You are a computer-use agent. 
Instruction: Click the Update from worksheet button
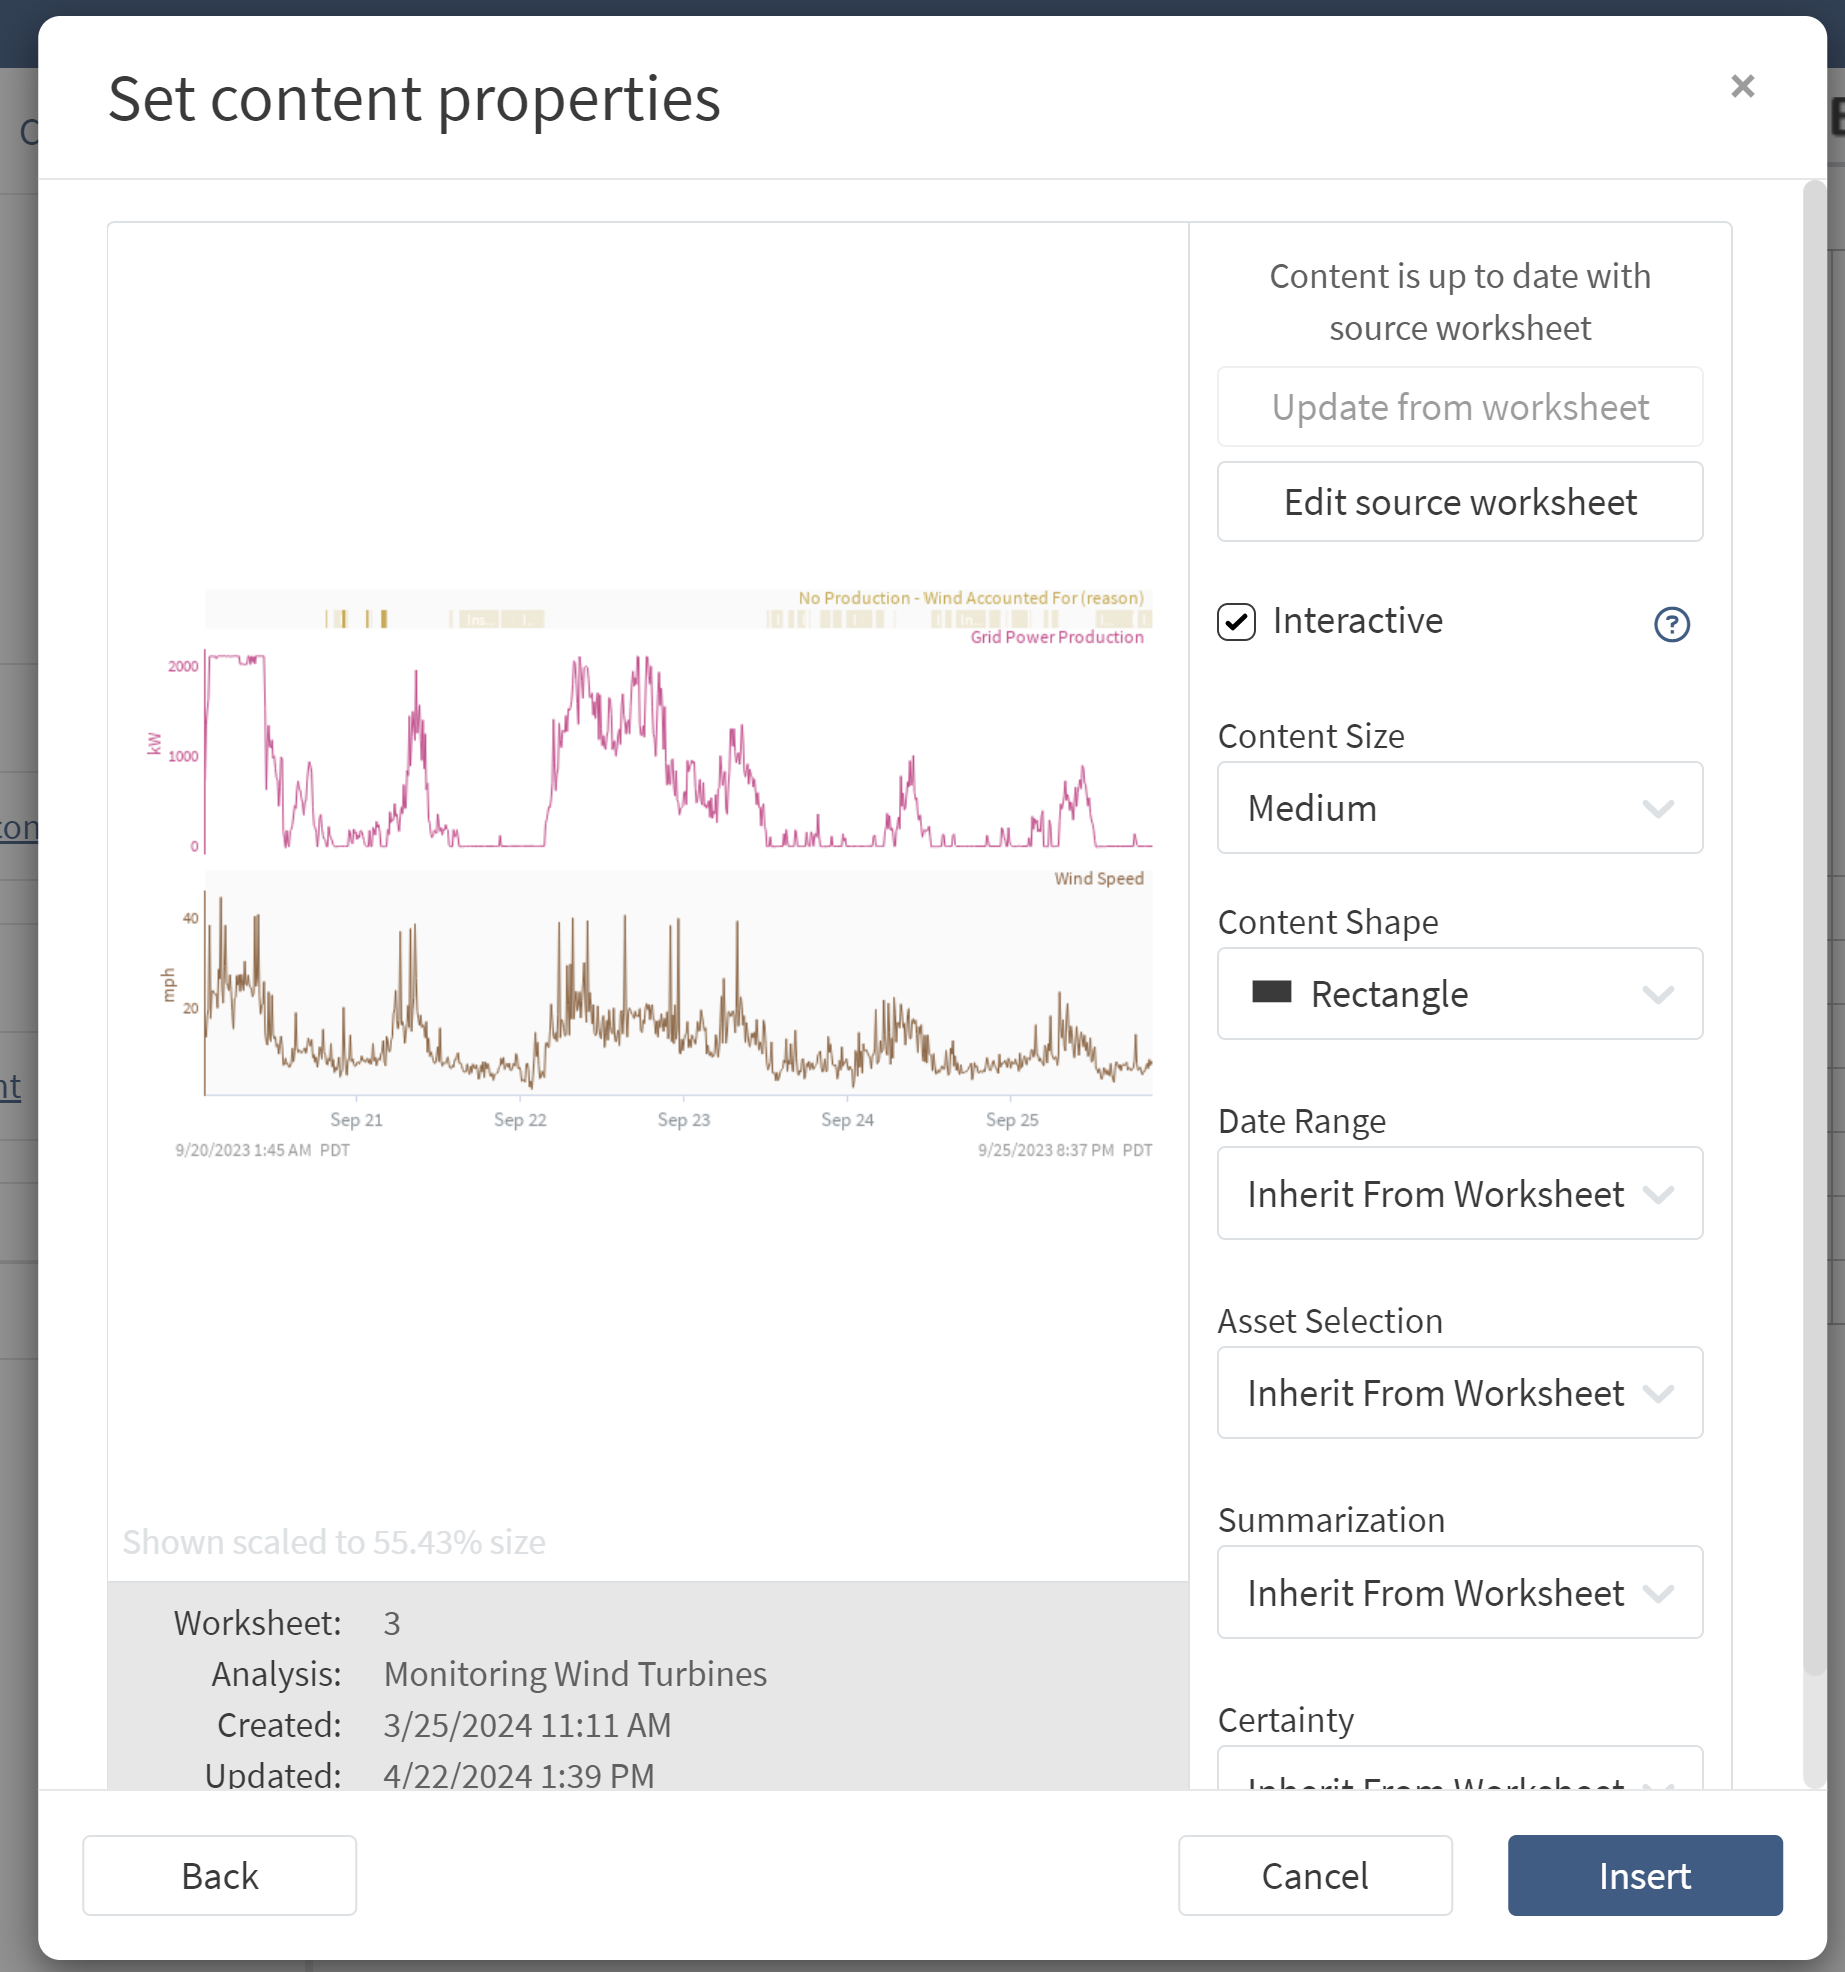tap(1459, 407)
